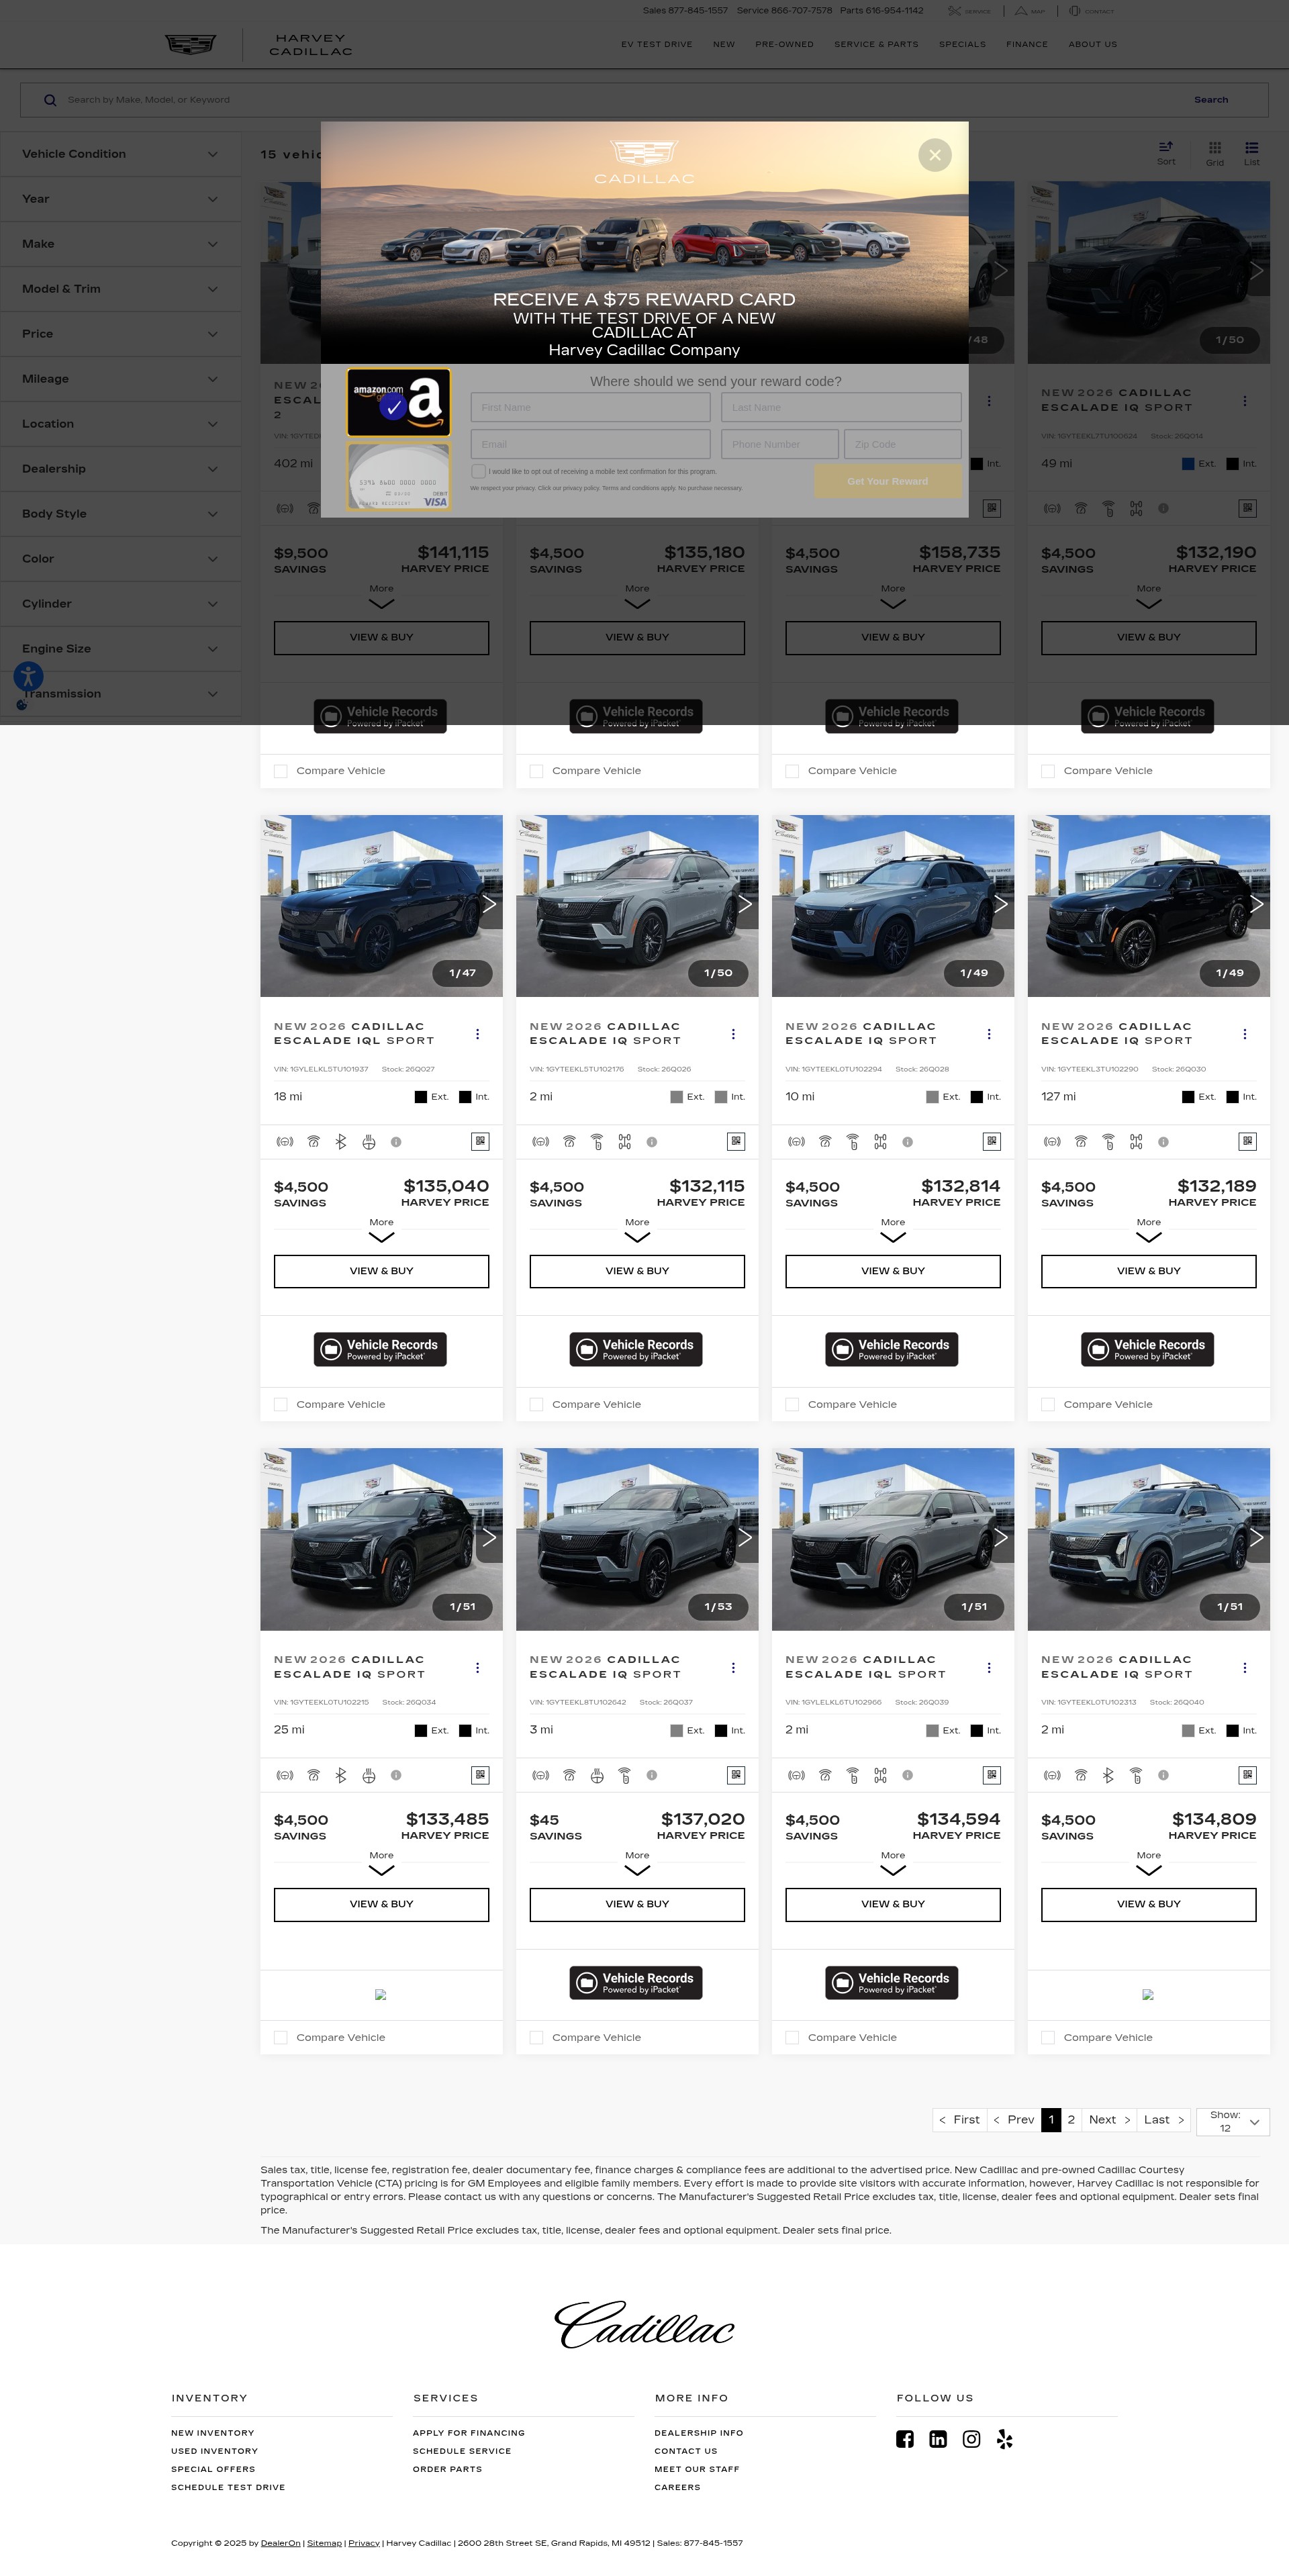
Task: Expand the Model & Trim filter
Action: point(121,289)
